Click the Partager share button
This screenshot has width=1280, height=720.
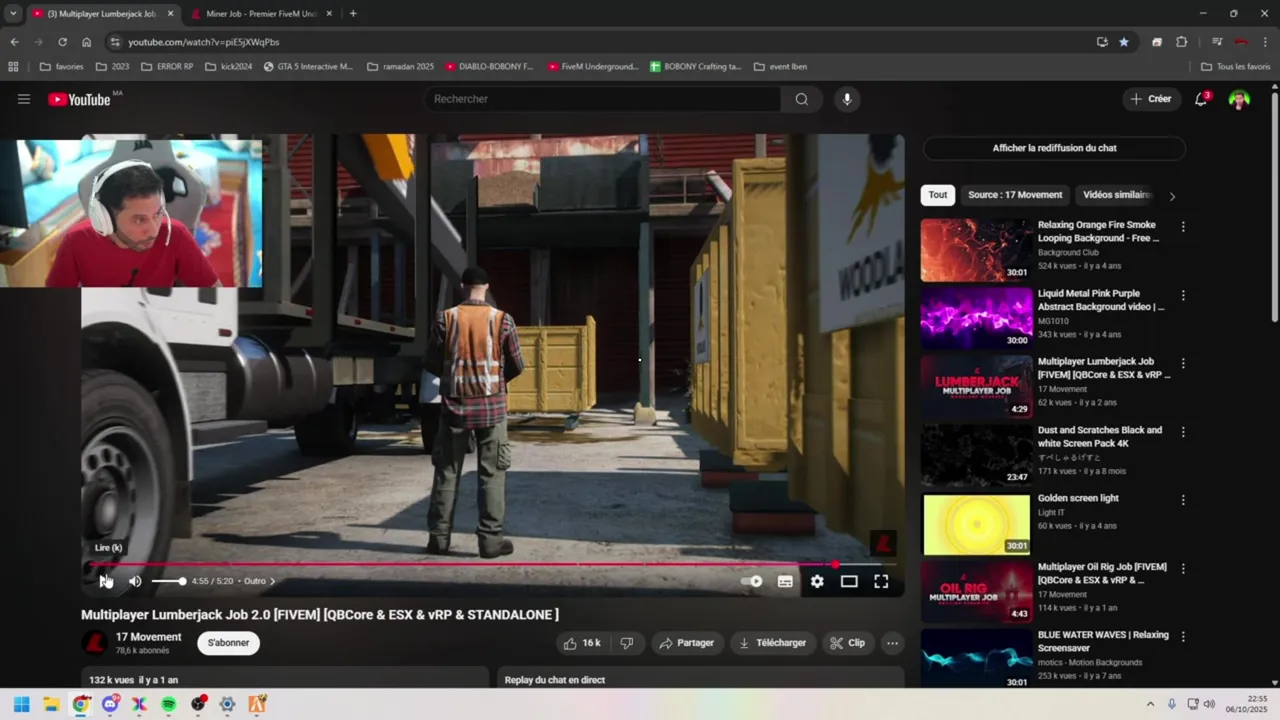coord(686,643)
